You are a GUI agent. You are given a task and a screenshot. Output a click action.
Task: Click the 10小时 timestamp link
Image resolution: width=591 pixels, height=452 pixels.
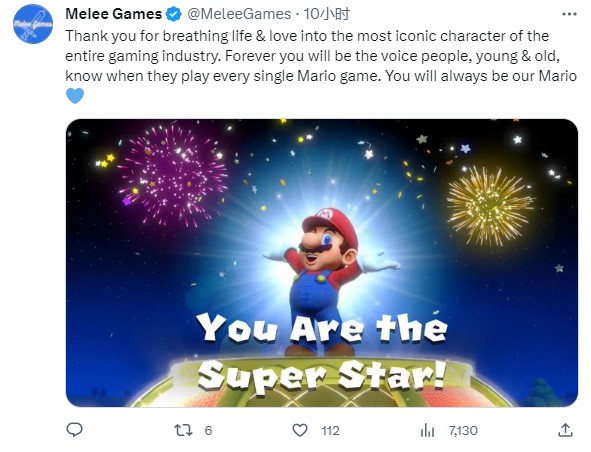point(326,14)
